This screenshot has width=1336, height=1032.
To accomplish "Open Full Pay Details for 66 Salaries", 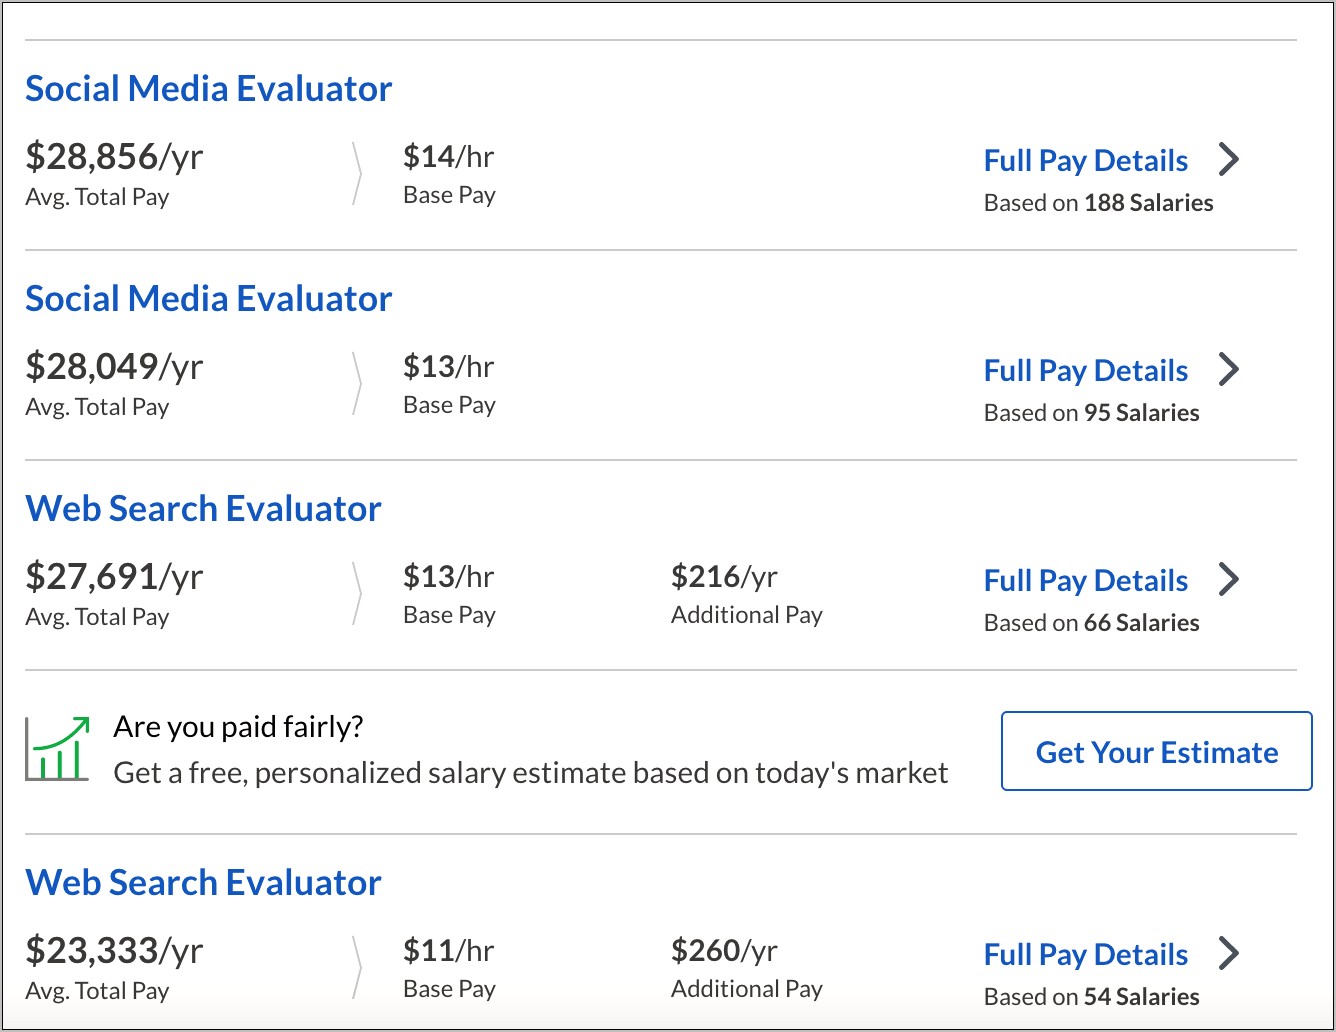I will (x=1086, y=581).
